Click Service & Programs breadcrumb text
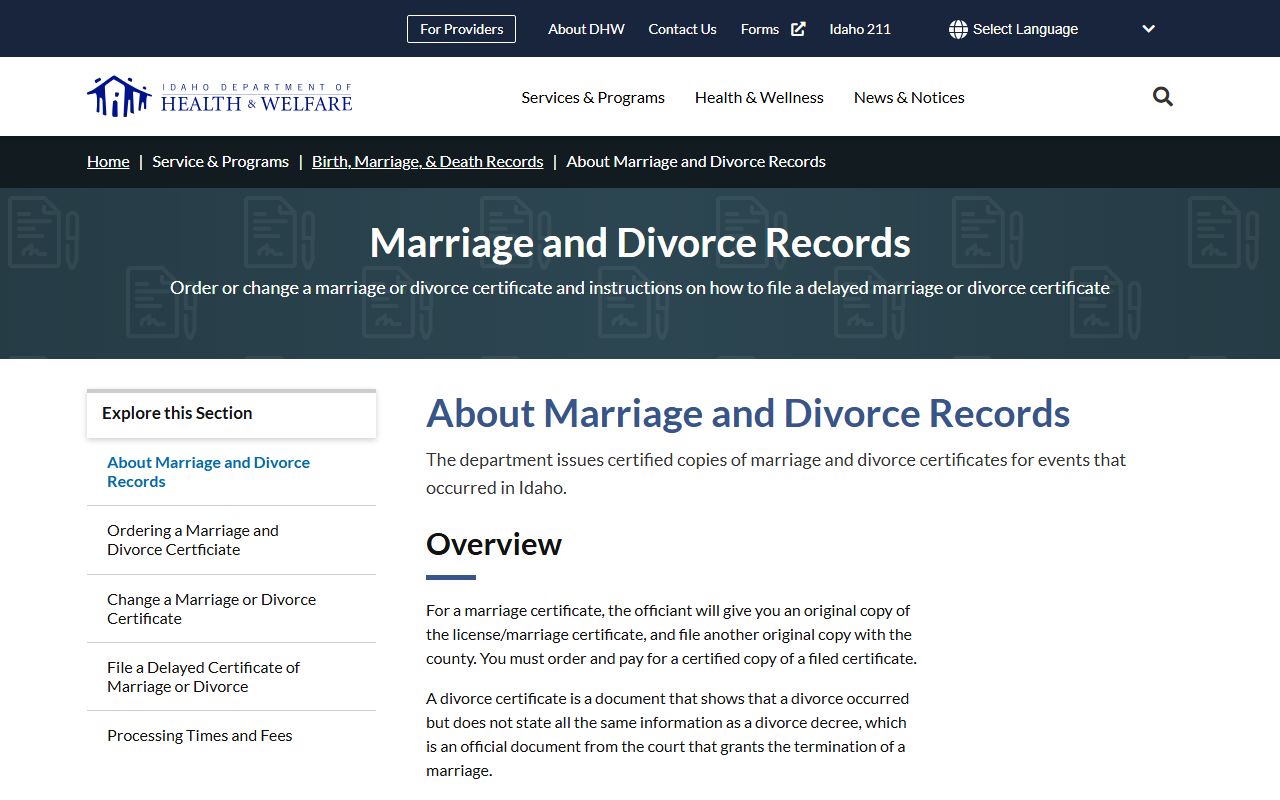 pos(221,161)
